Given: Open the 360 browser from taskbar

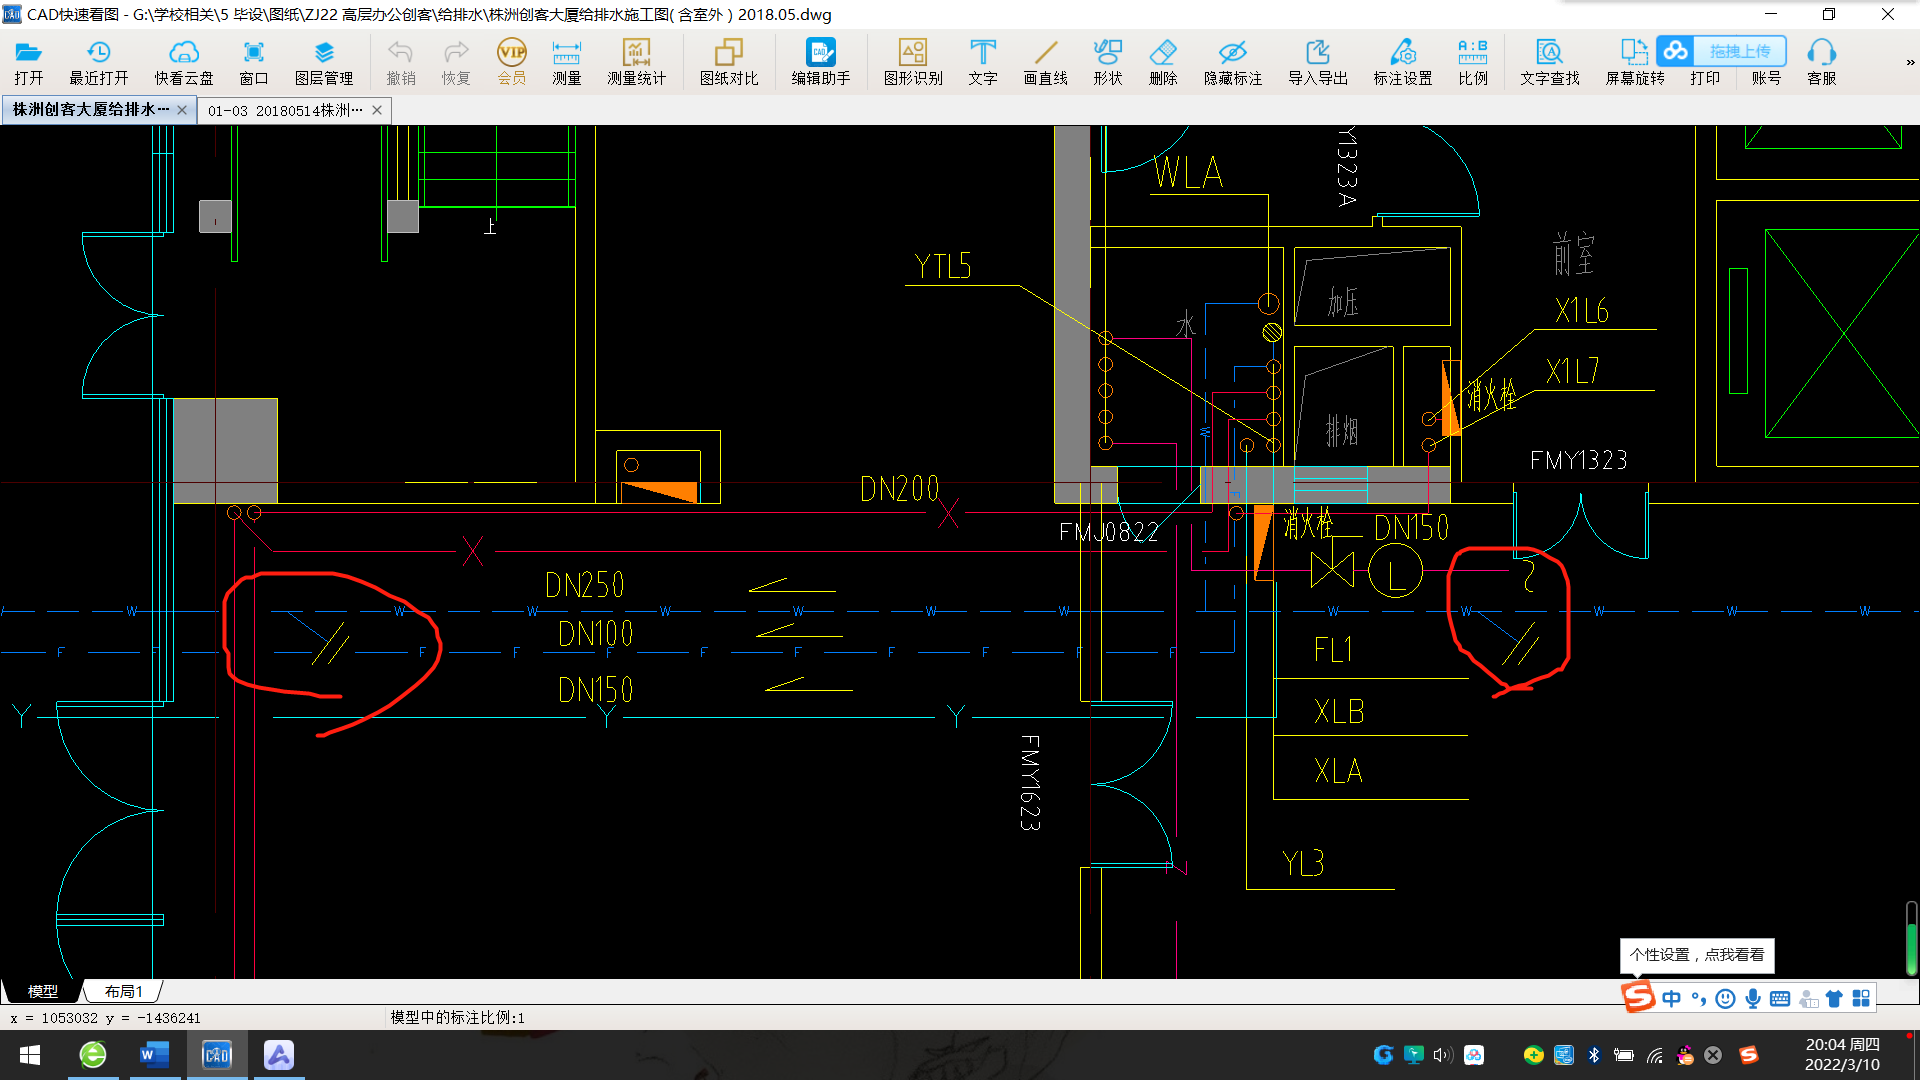Looking at the screenshot, I should tap(93, 1055).
